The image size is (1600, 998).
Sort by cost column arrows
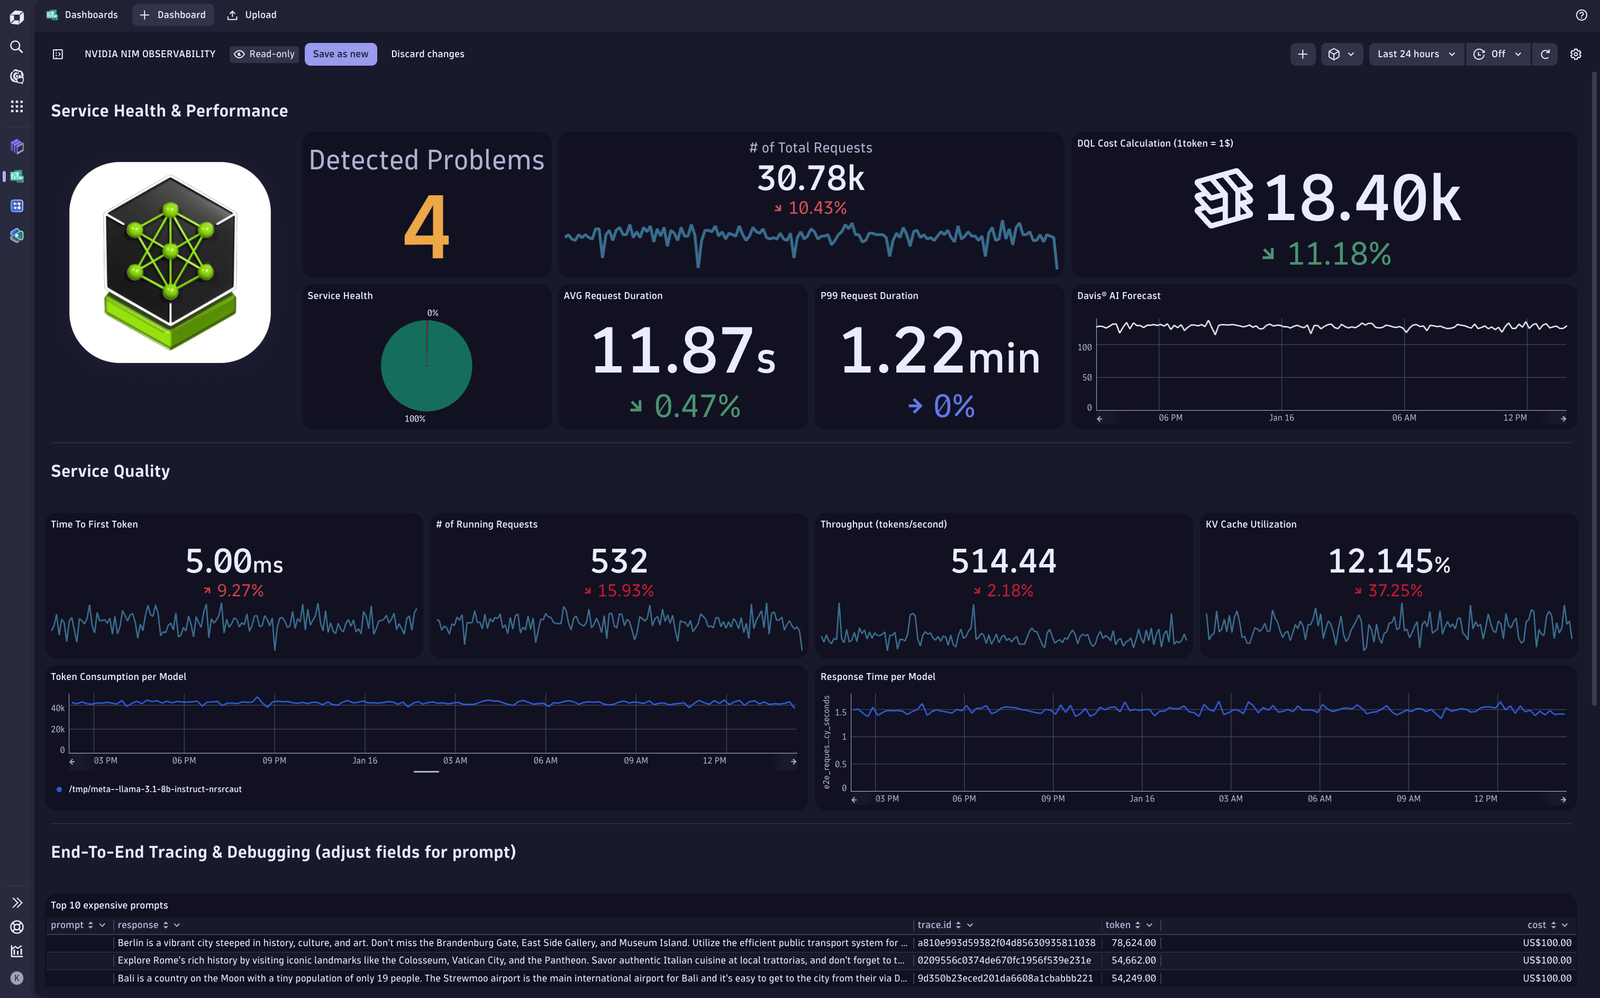click(x=1553, y=925)
